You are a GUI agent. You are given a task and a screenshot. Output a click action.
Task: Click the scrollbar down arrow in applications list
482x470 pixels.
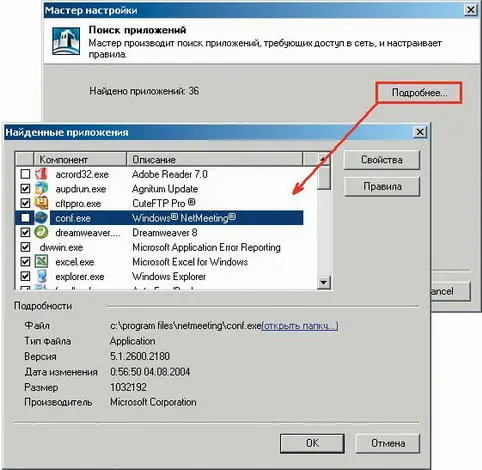point(323,283)
